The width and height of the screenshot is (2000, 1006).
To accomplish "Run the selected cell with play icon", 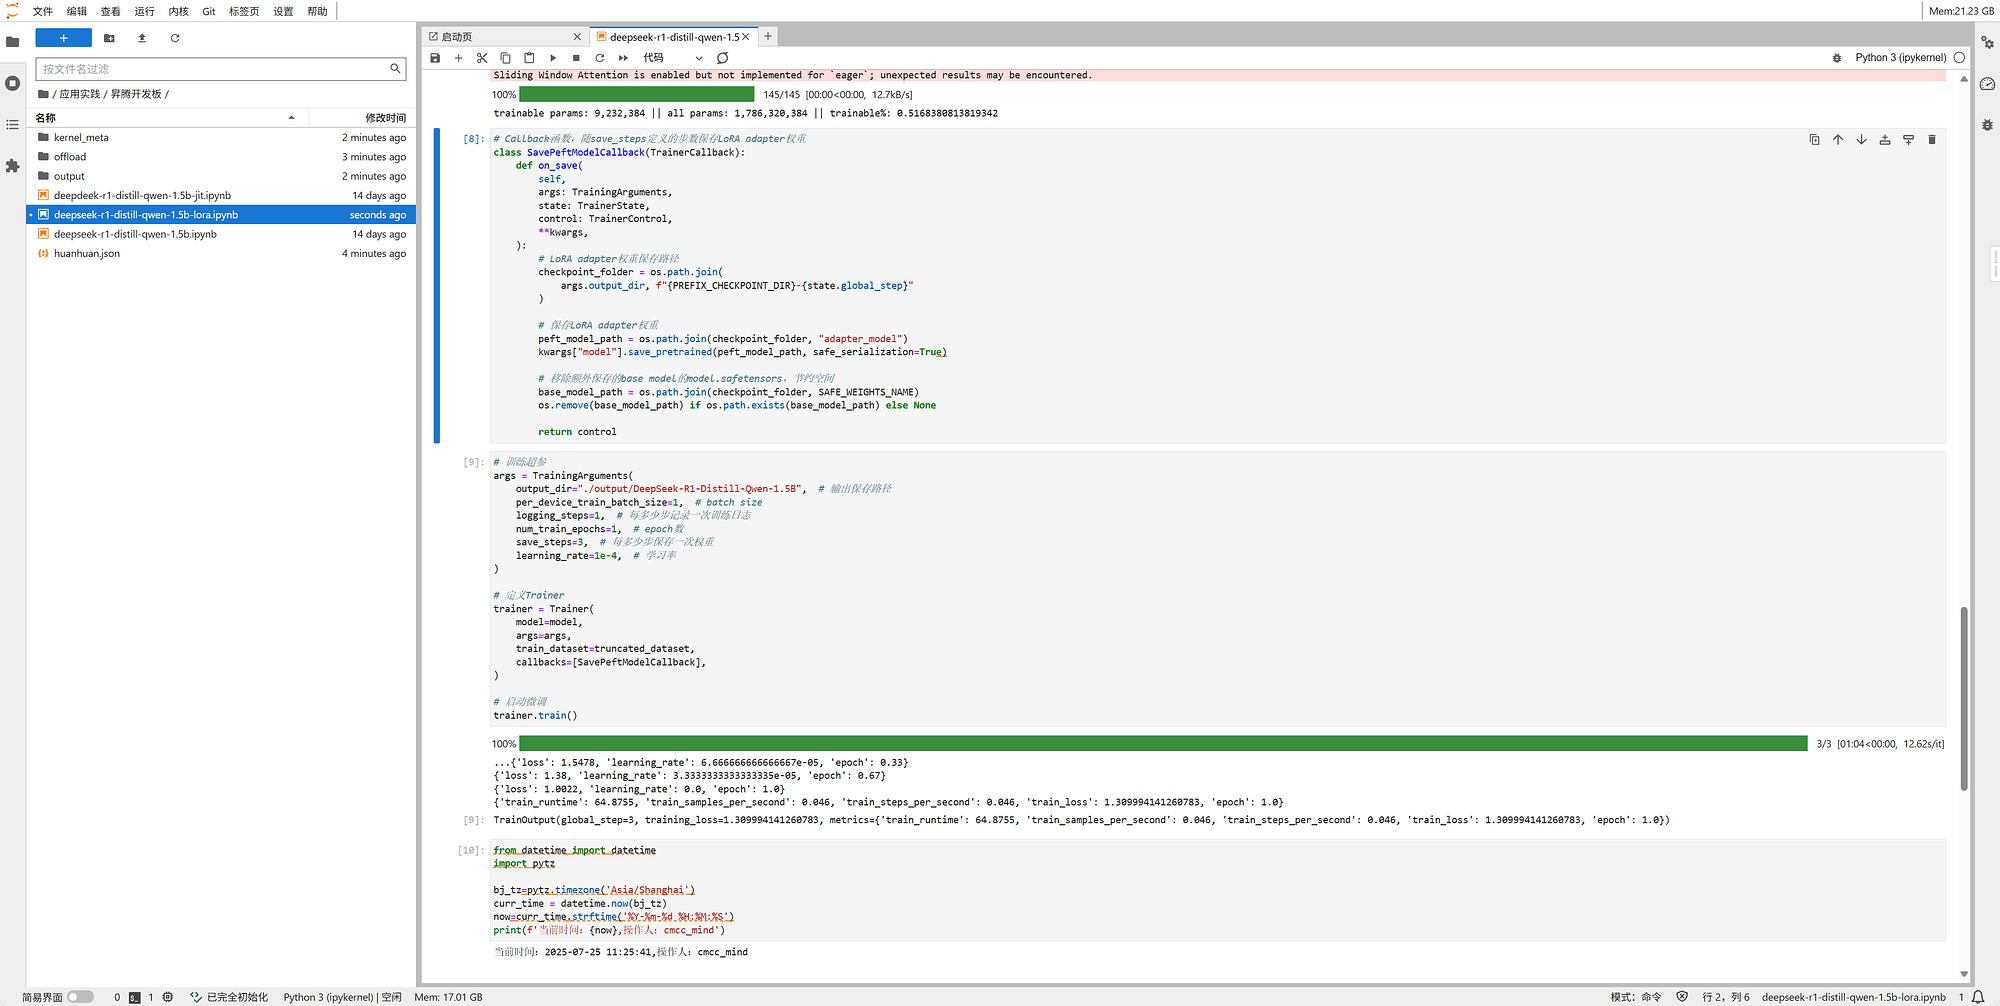I will coord(553,58).
